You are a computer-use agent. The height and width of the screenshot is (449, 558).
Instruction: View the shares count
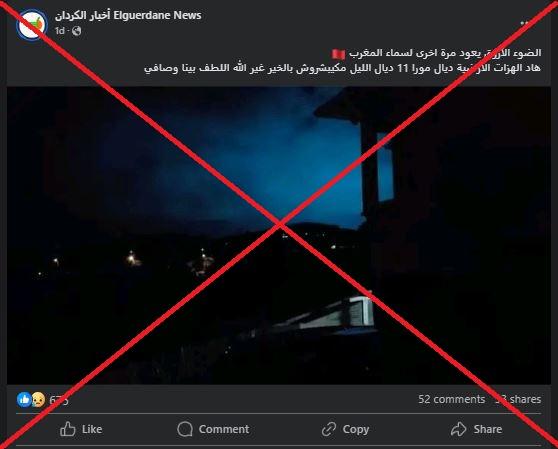pos(518,399)
